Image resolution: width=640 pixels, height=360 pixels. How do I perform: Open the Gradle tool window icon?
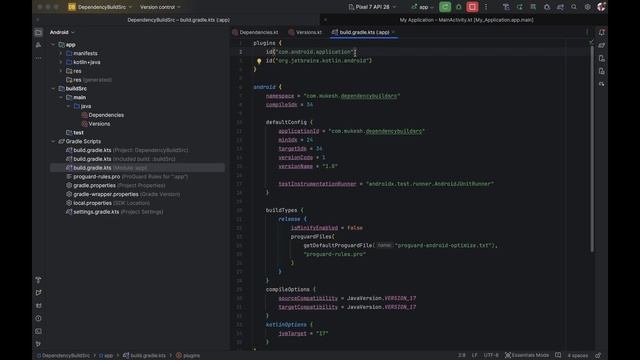[602, 45]
